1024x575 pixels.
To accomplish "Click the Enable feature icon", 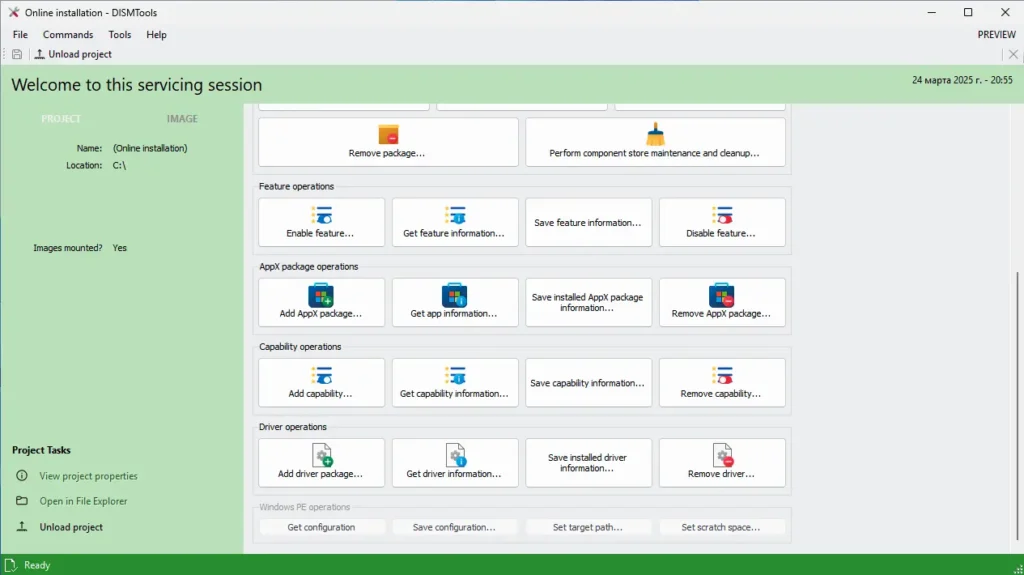I will 321,215.
